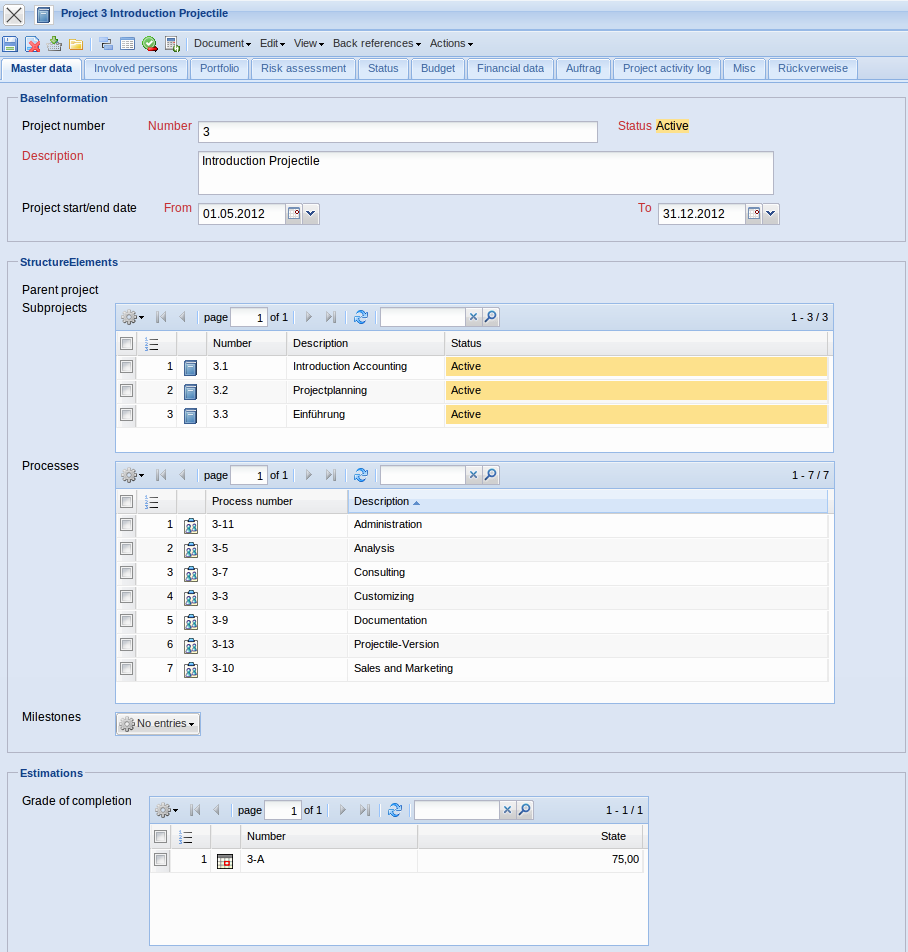908x952 pixels.
Task: Select all rows in Grade of completion table
Action: point(160,836)
